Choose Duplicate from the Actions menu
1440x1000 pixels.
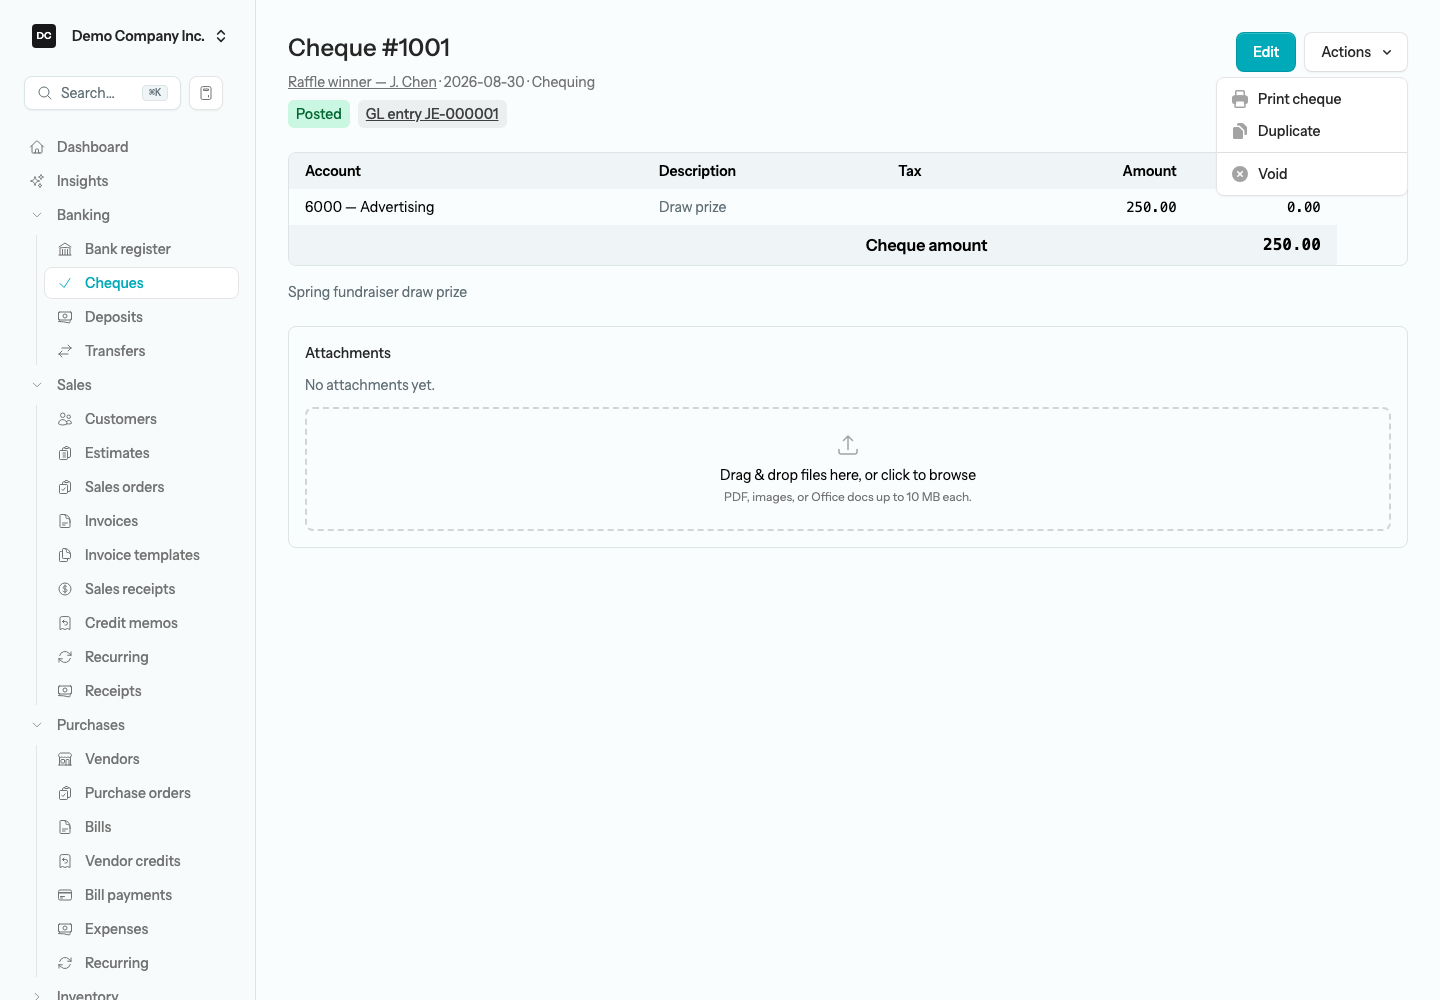point(1312,131)
